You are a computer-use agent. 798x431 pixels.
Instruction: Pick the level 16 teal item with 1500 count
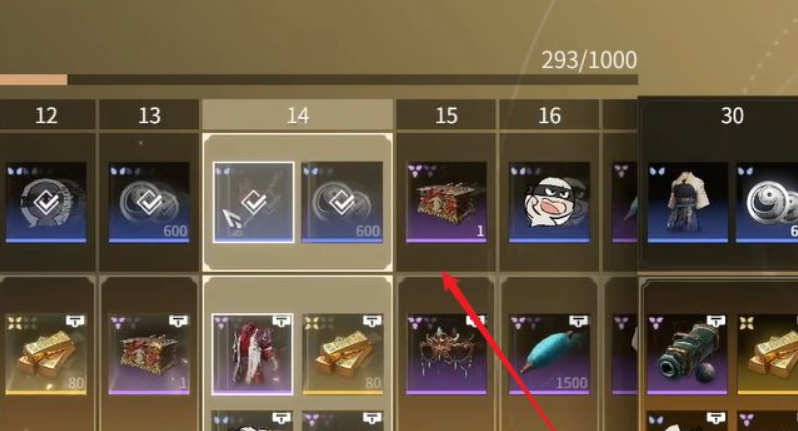pos(549,354)
